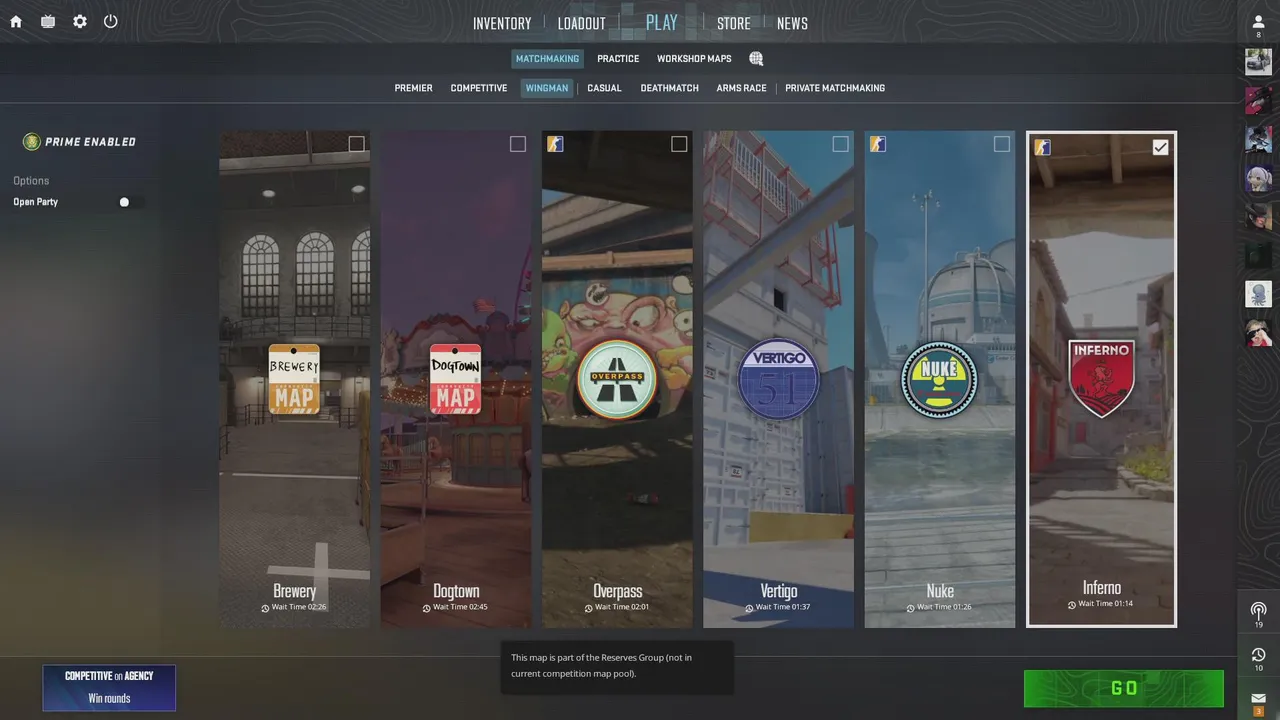Open the watch/TV icon in top bar
This screenshot has width=1280, height=720.
coord(48,21)
